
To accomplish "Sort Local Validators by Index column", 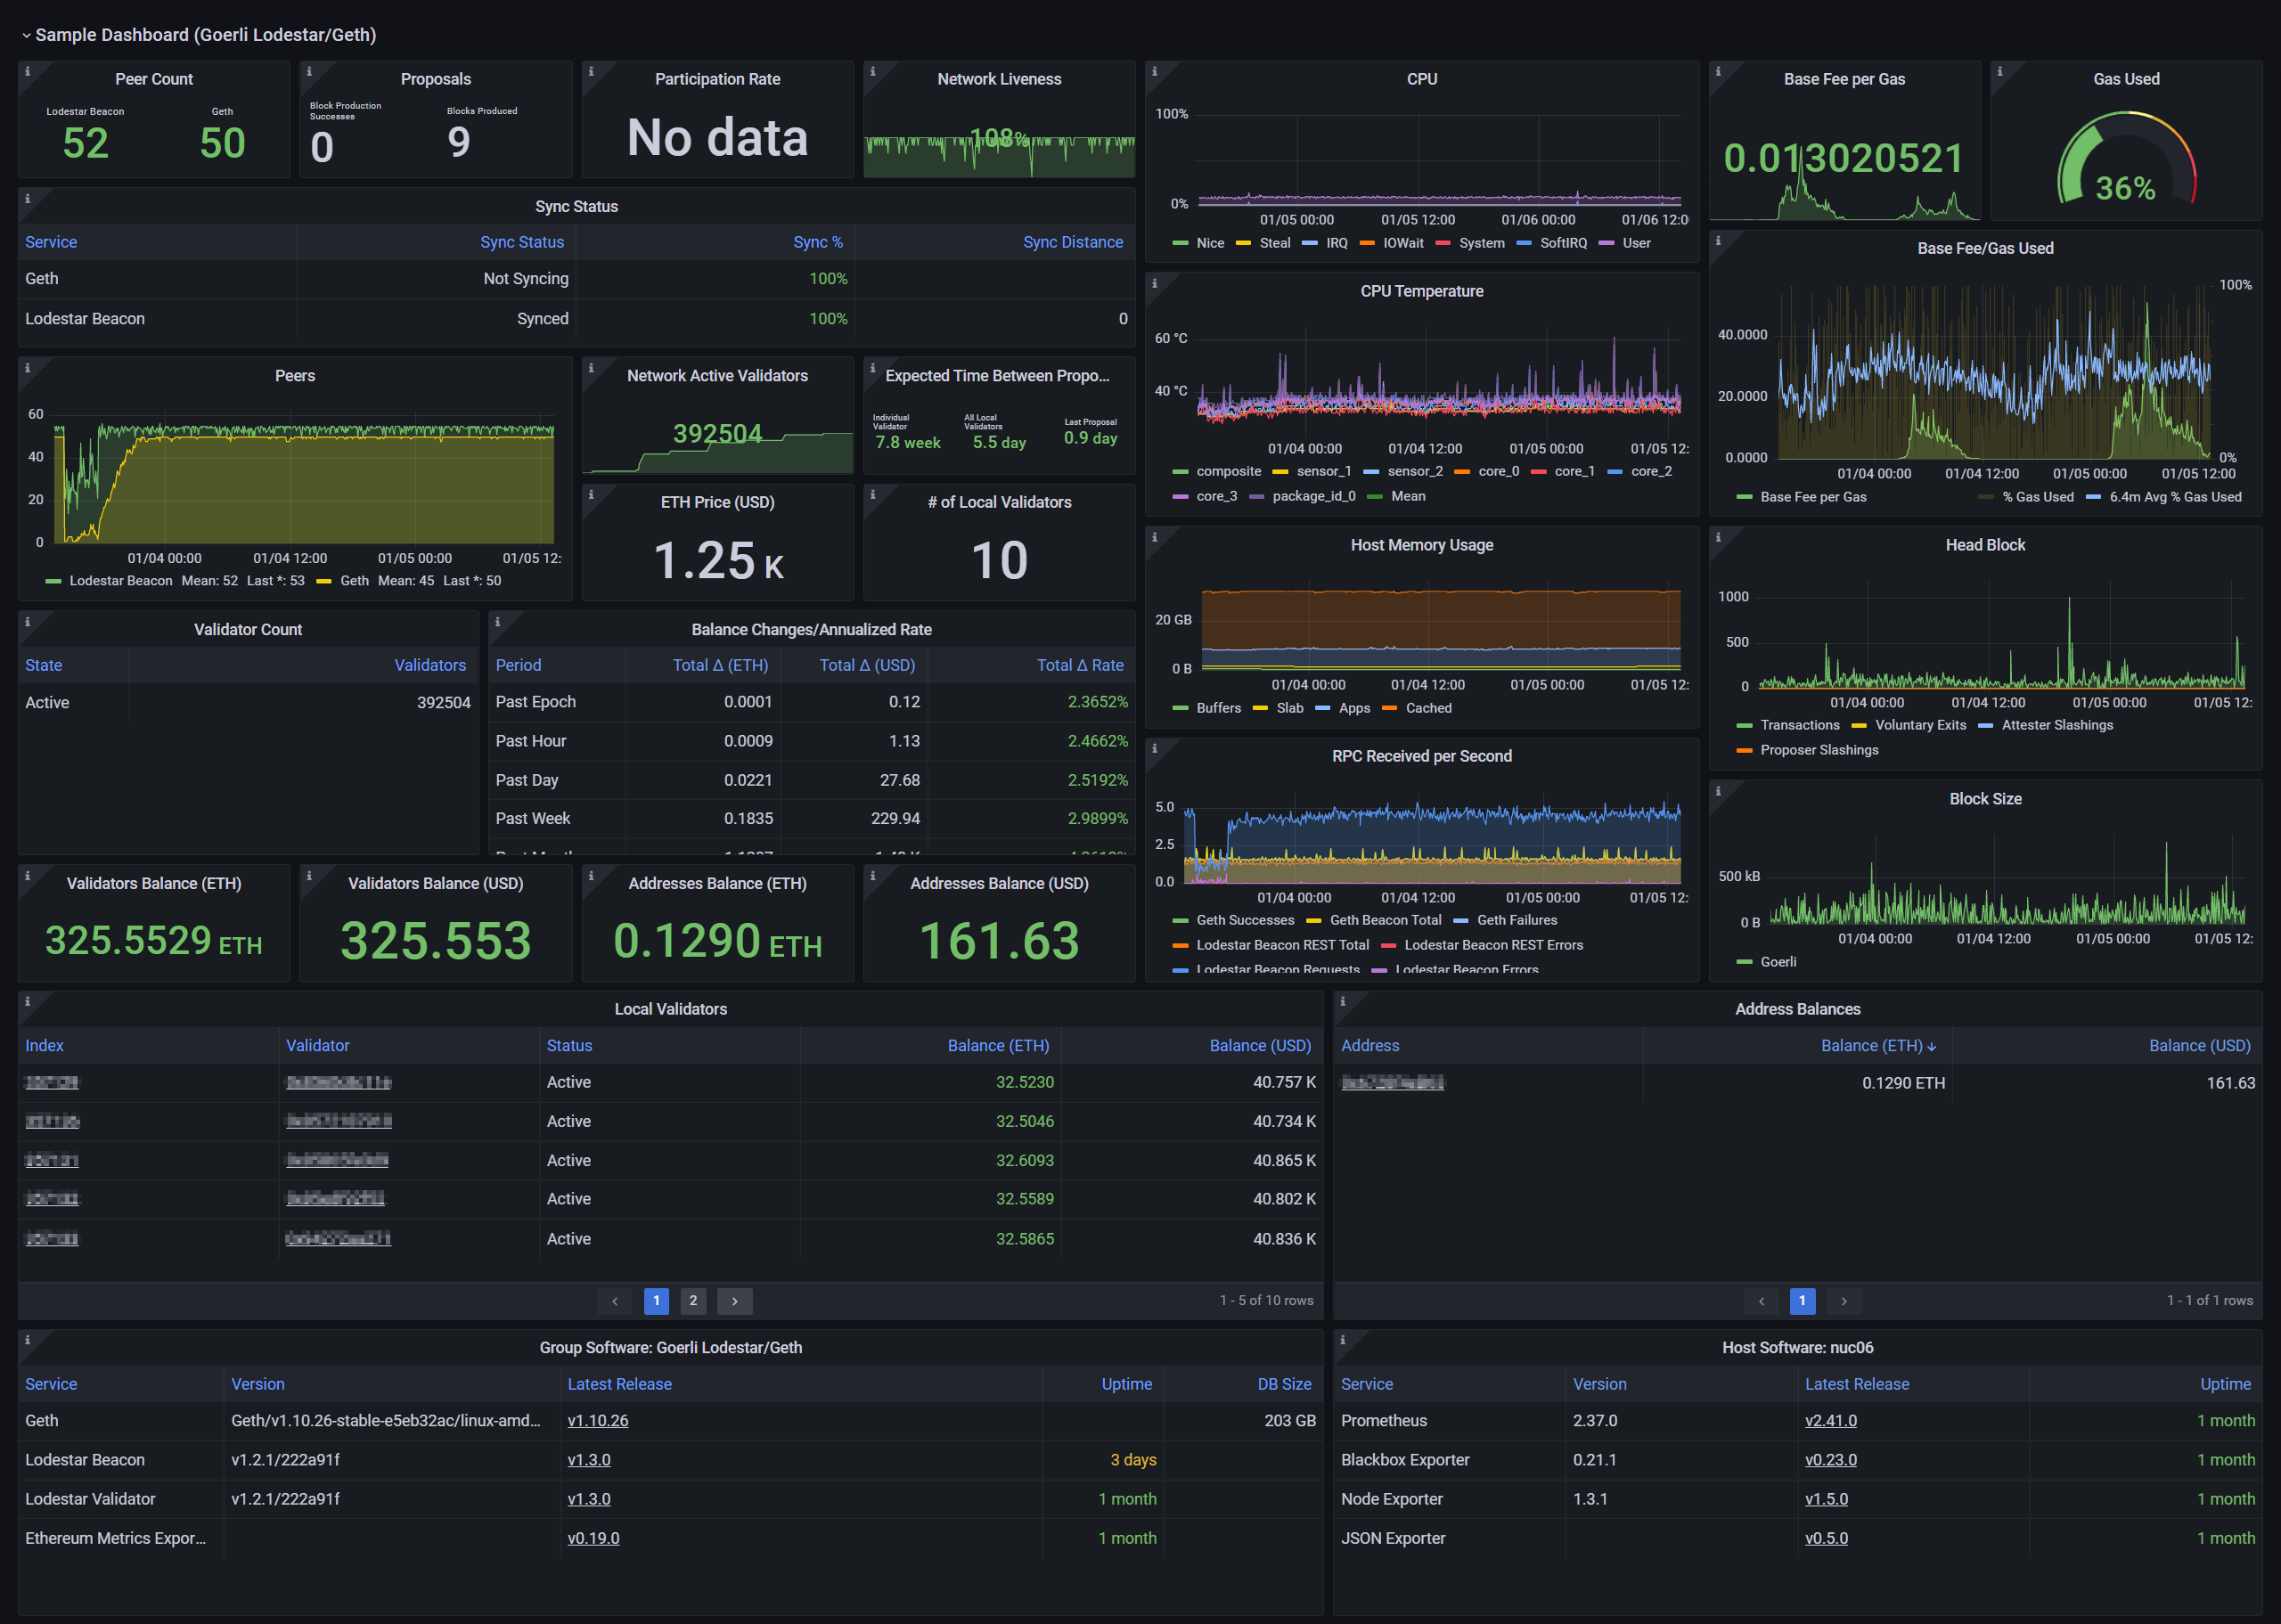I will (44, 1046).
